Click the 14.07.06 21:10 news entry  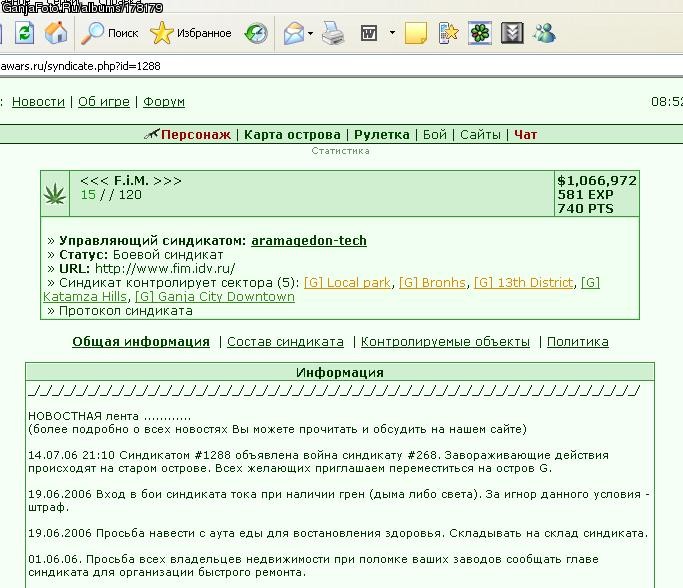click(318, 462)
